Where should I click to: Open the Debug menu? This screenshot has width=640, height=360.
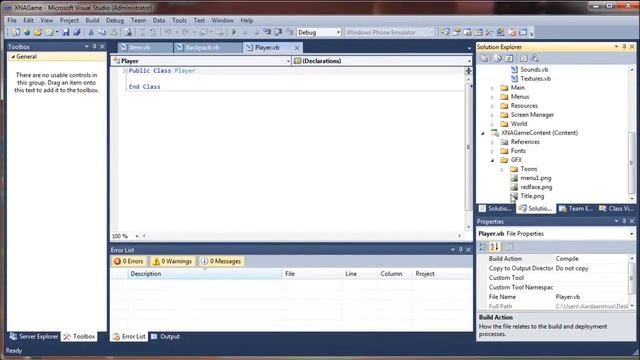point(115,20)
